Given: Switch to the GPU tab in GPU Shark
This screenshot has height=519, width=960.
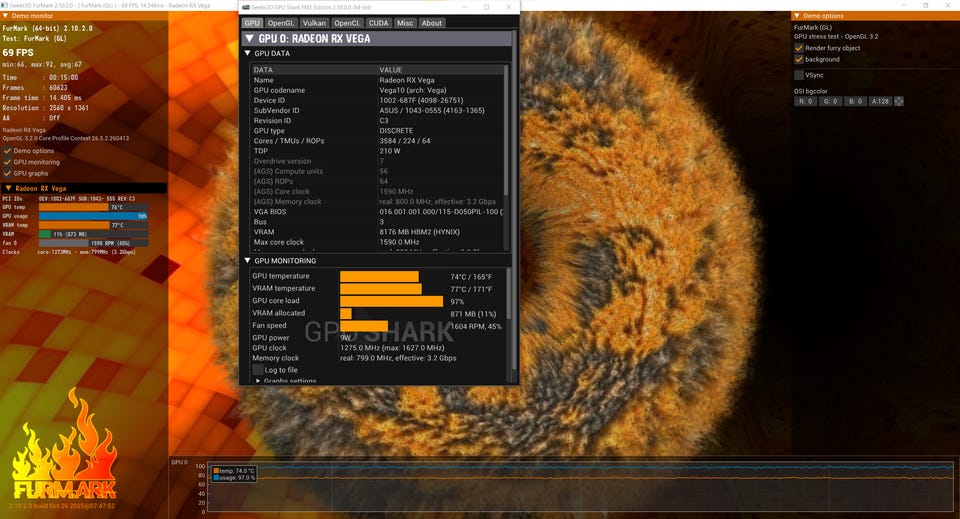Looking at the screenshot, I should 252,23.
